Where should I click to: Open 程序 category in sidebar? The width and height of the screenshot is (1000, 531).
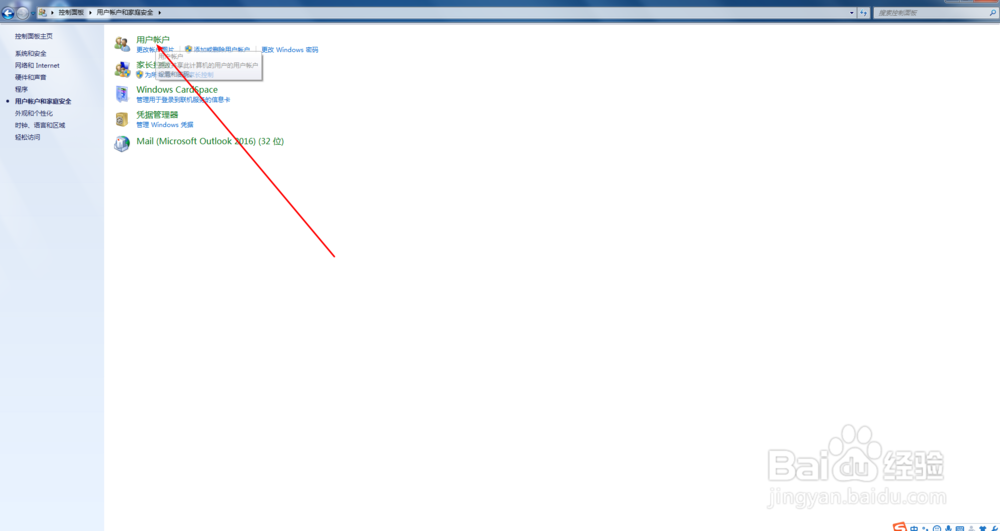coord(21,89)
